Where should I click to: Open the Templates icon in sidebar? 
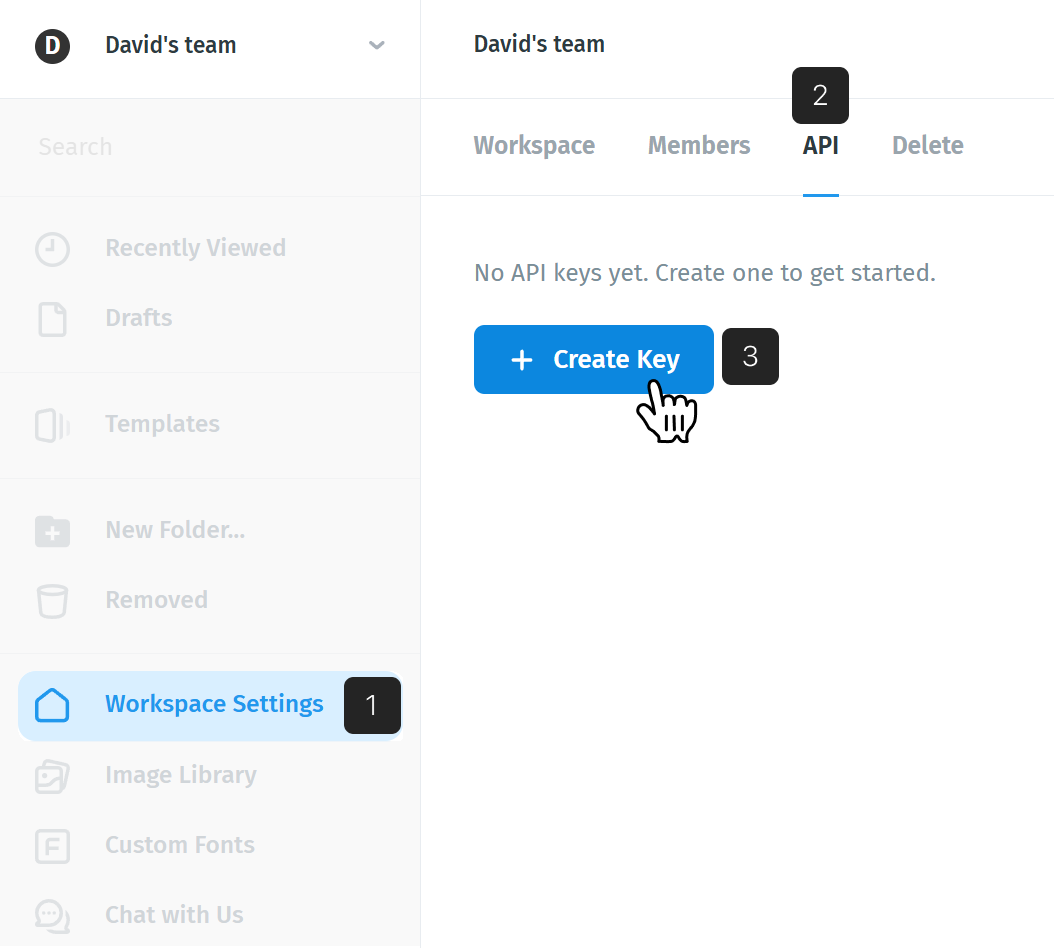pos(52,426)
